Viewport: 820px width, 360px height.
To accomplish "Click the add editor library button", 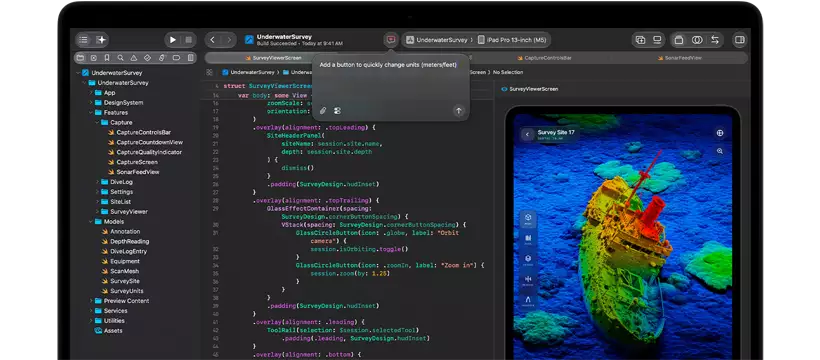I will 640,40.
